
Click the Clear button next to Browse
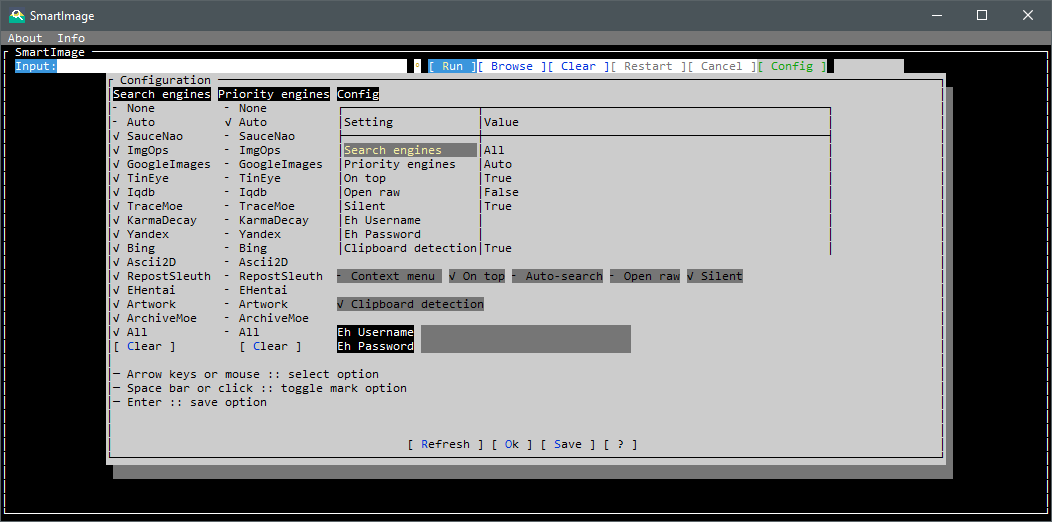pos(578,66)
